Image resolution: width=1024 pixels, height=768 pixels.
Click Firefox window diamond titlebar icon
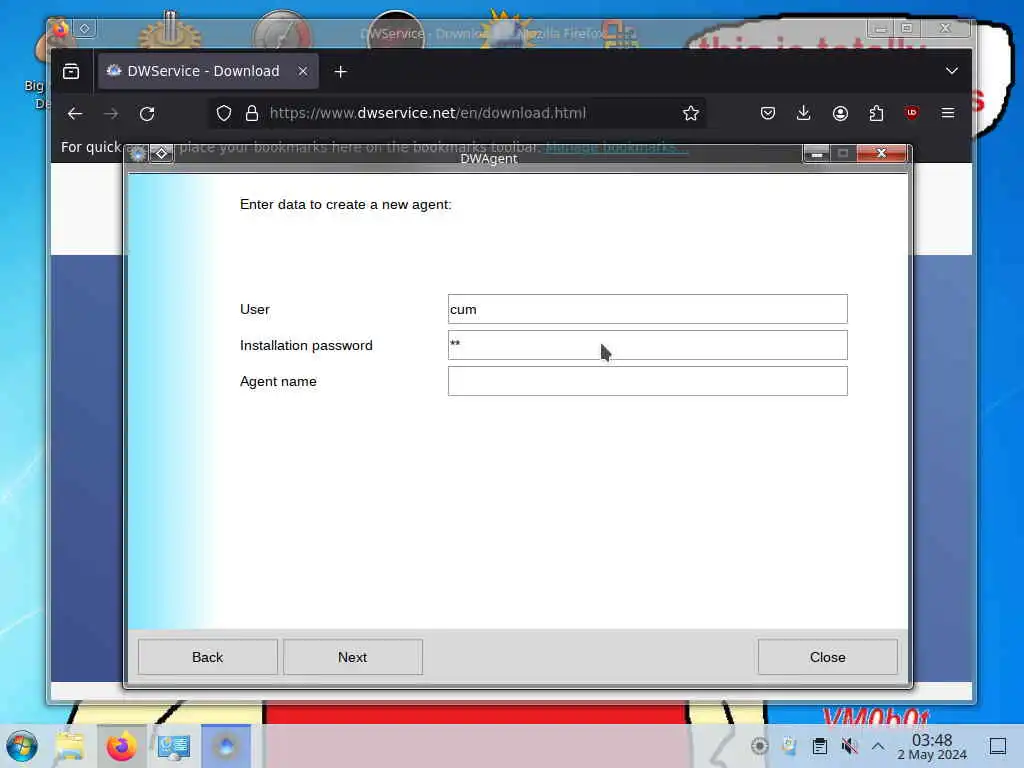pos(85,28)
